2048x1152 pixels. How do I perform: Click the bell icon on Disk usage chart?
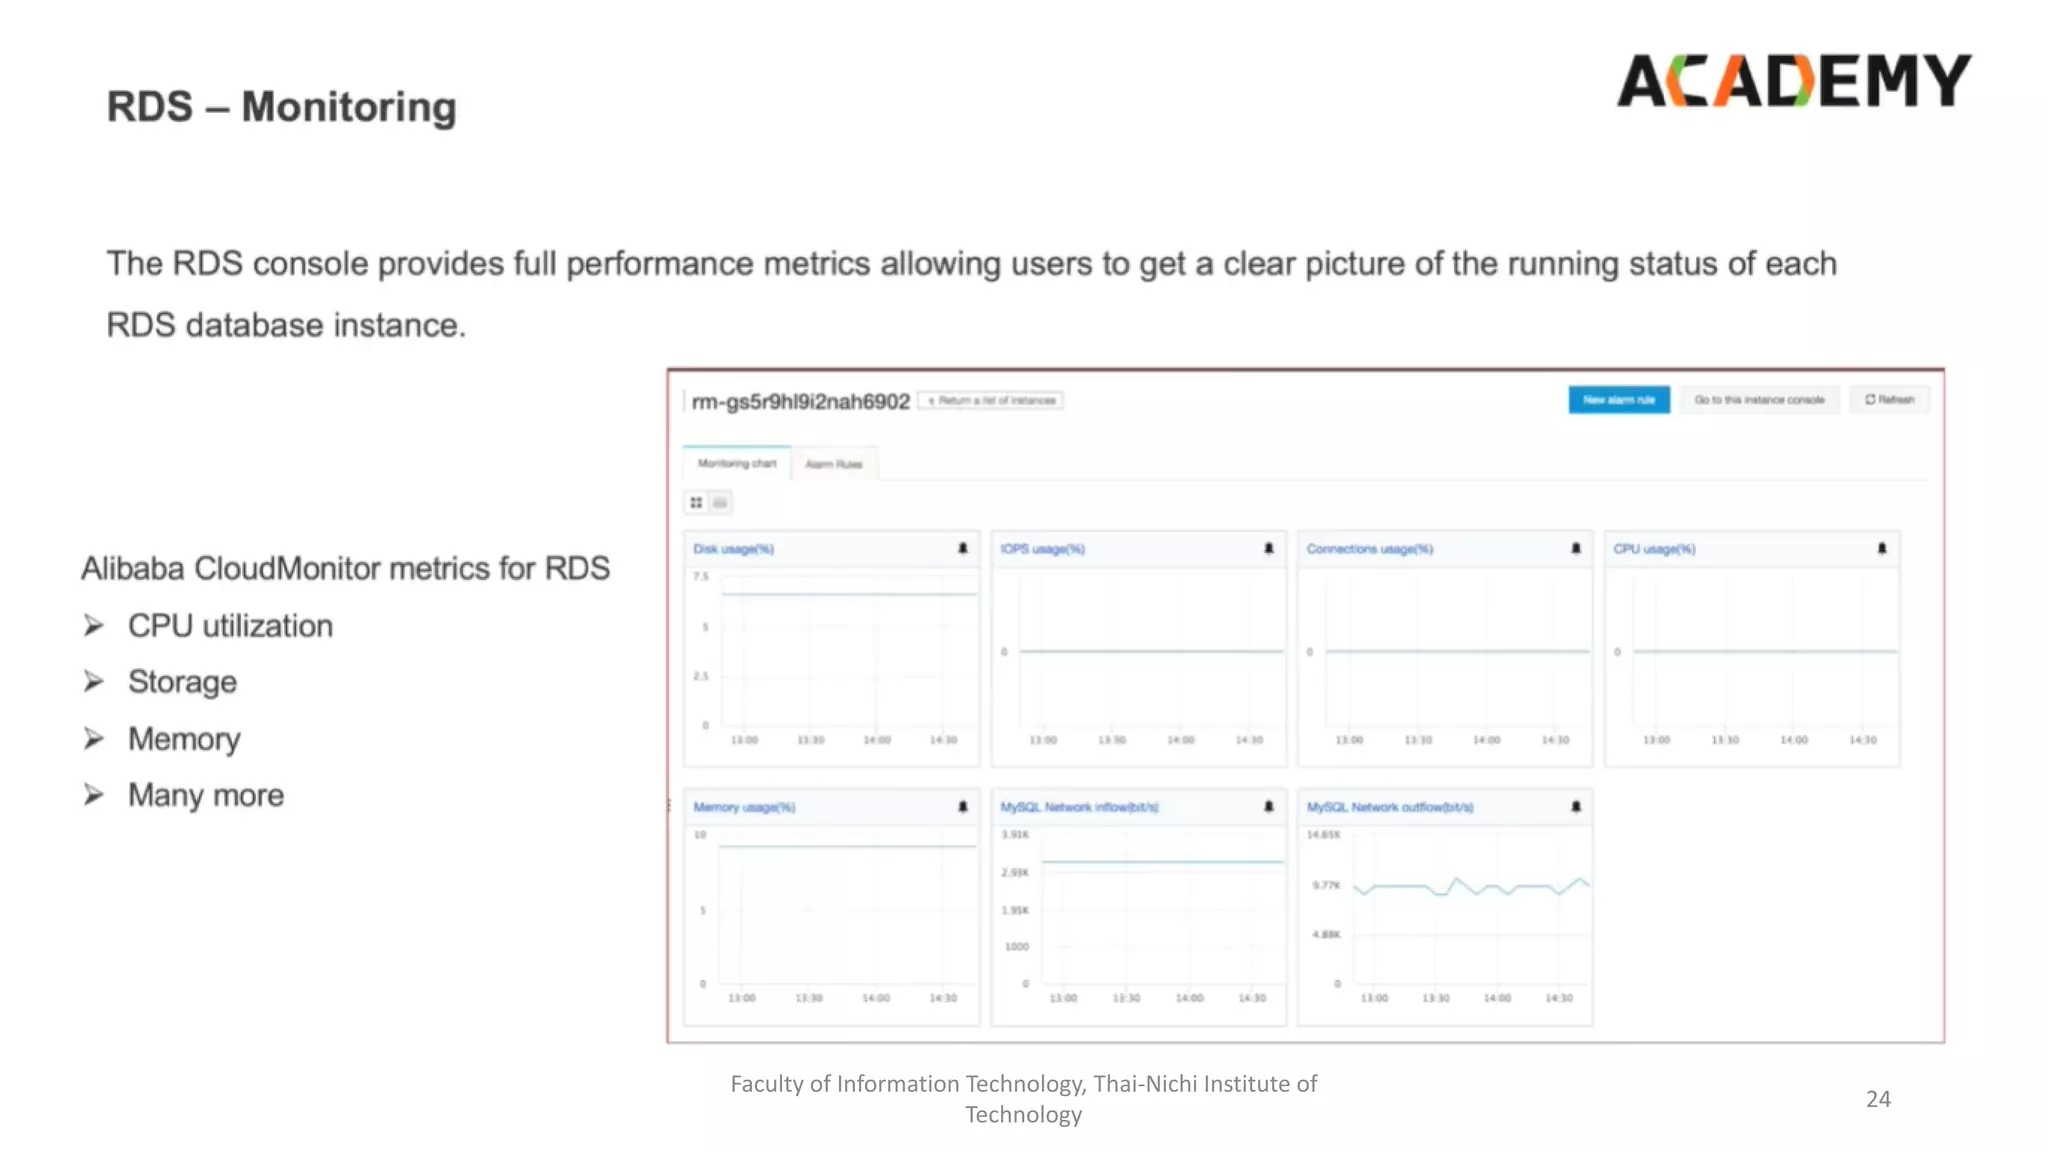pyautogui.click(x=963, y=548)
